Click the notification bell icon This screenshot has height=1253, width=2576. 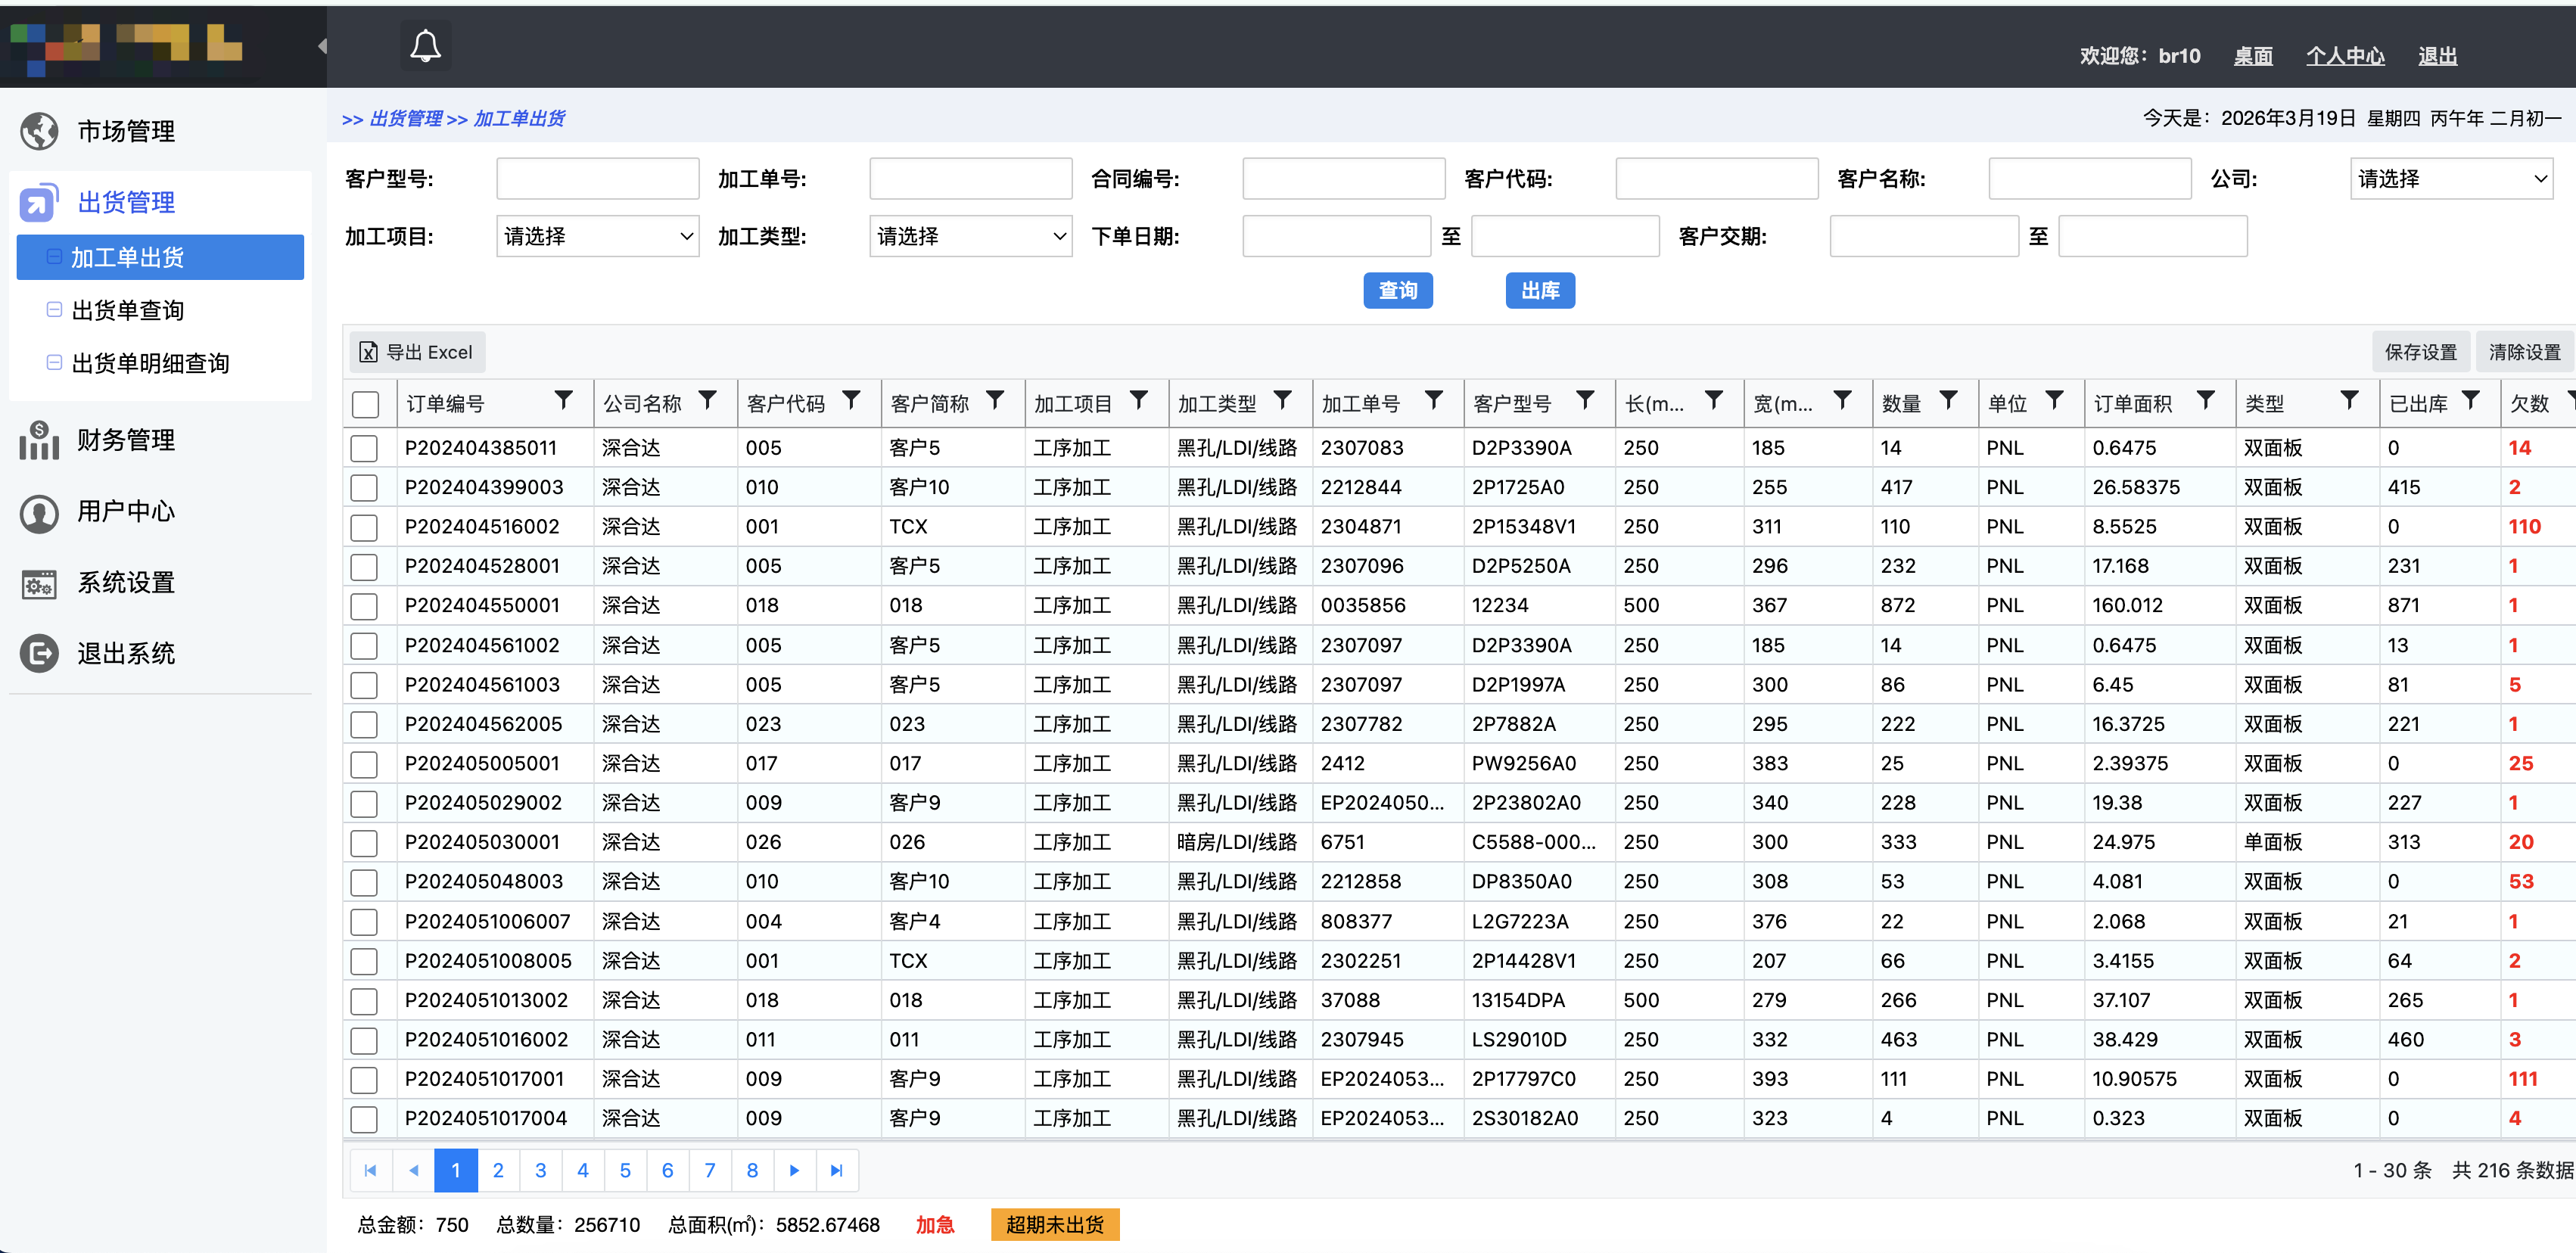click(x=425, y=46)
